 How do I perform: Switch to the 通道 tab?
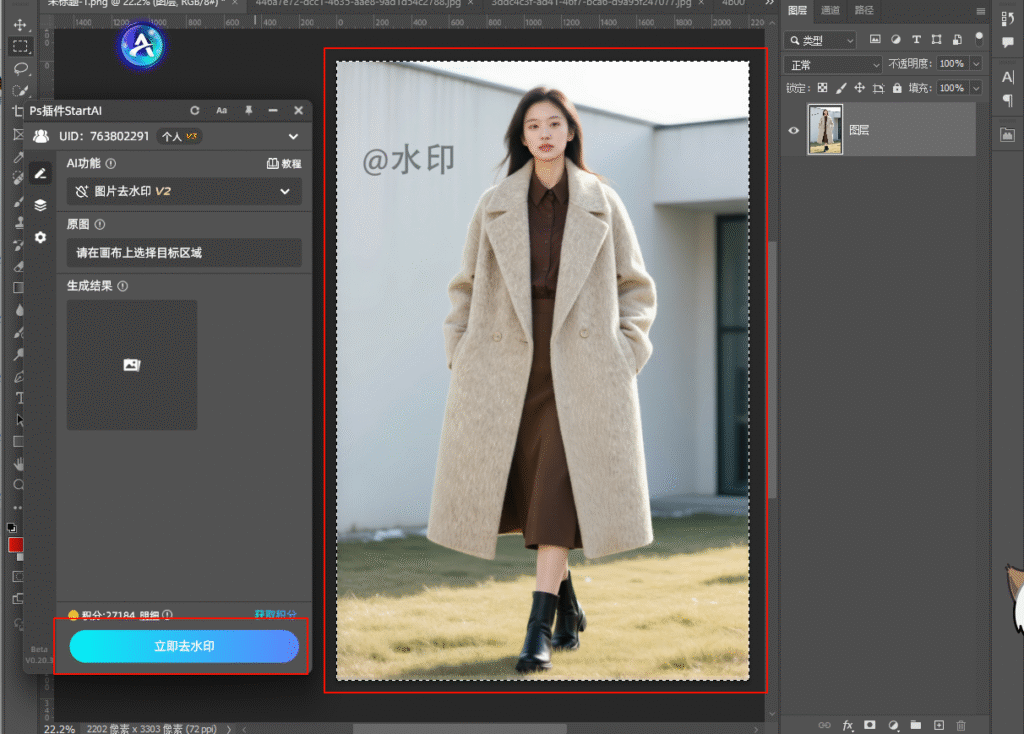coord(830,10)
